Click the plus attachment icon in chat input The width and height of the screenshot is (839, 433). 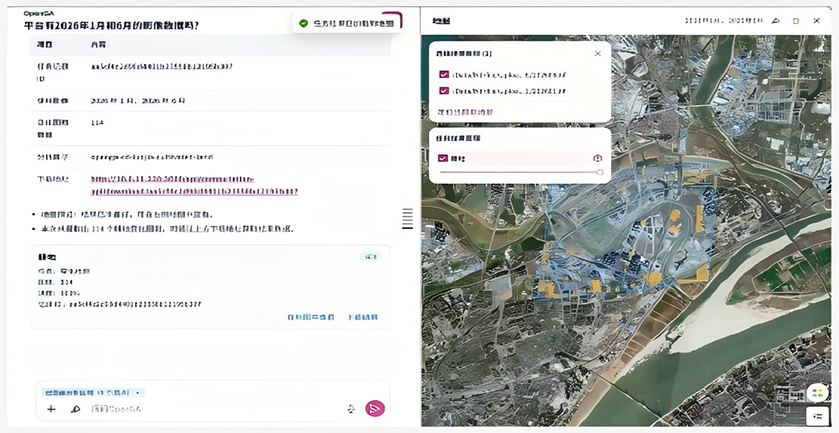click(51, 409)
